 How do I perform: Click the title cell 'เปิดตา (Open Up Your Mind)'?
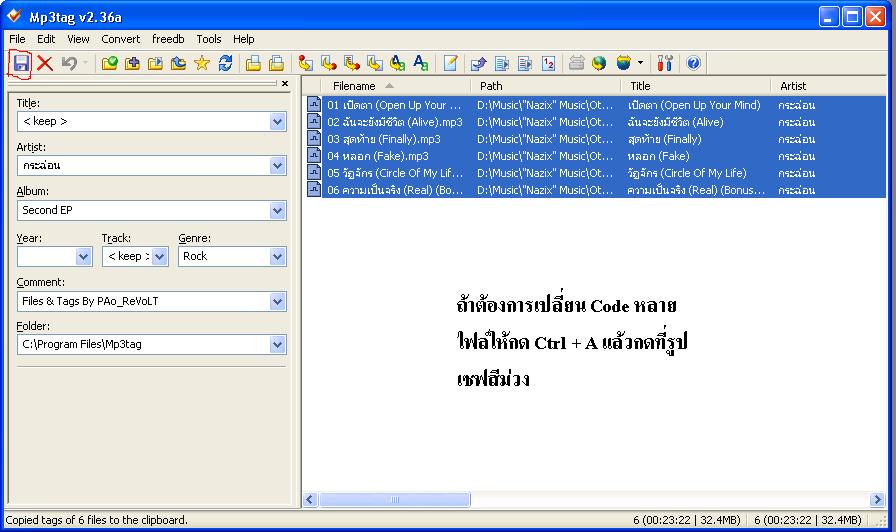point(694,105)
